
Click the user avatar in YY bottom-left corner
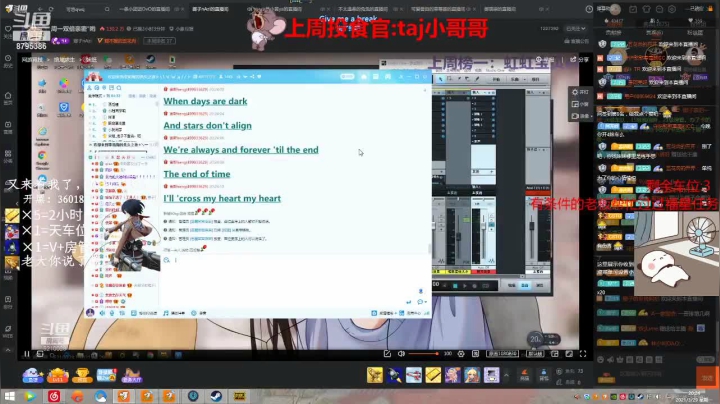pyautogui.click(x=90, y=313)
